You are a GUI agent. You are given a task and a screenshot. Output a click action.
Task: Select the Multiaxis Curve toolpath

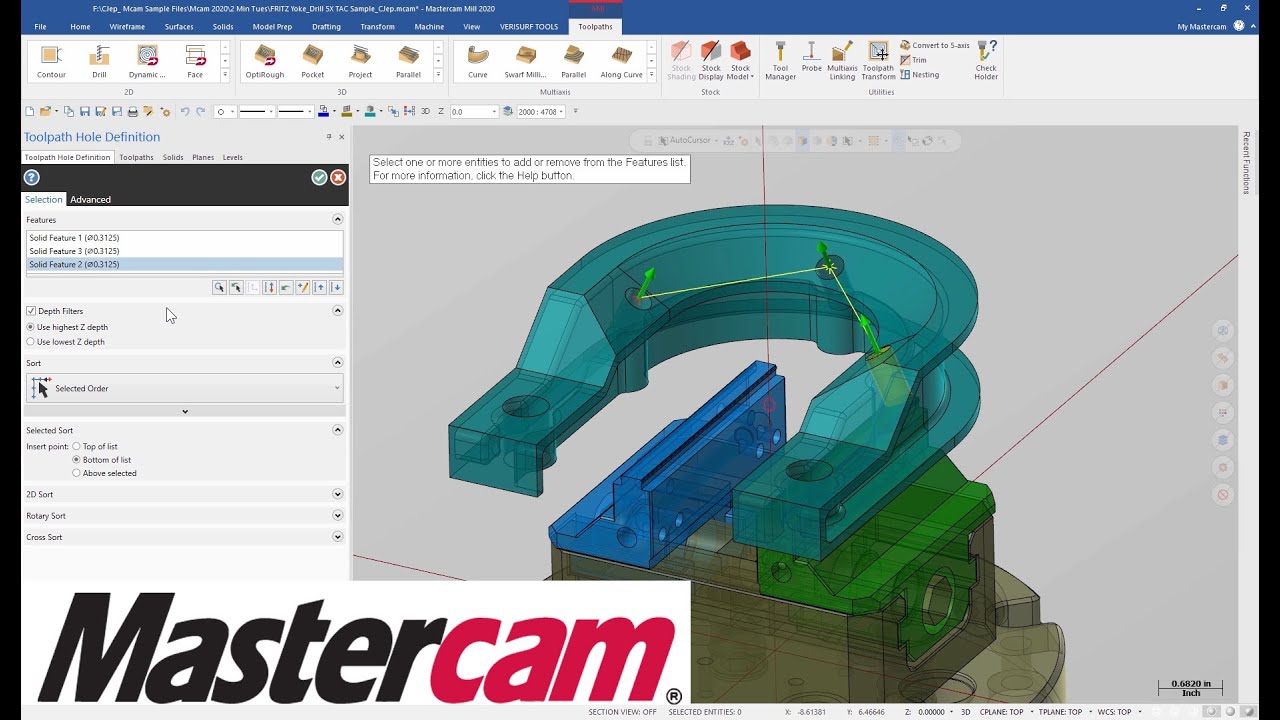(478, 61)
